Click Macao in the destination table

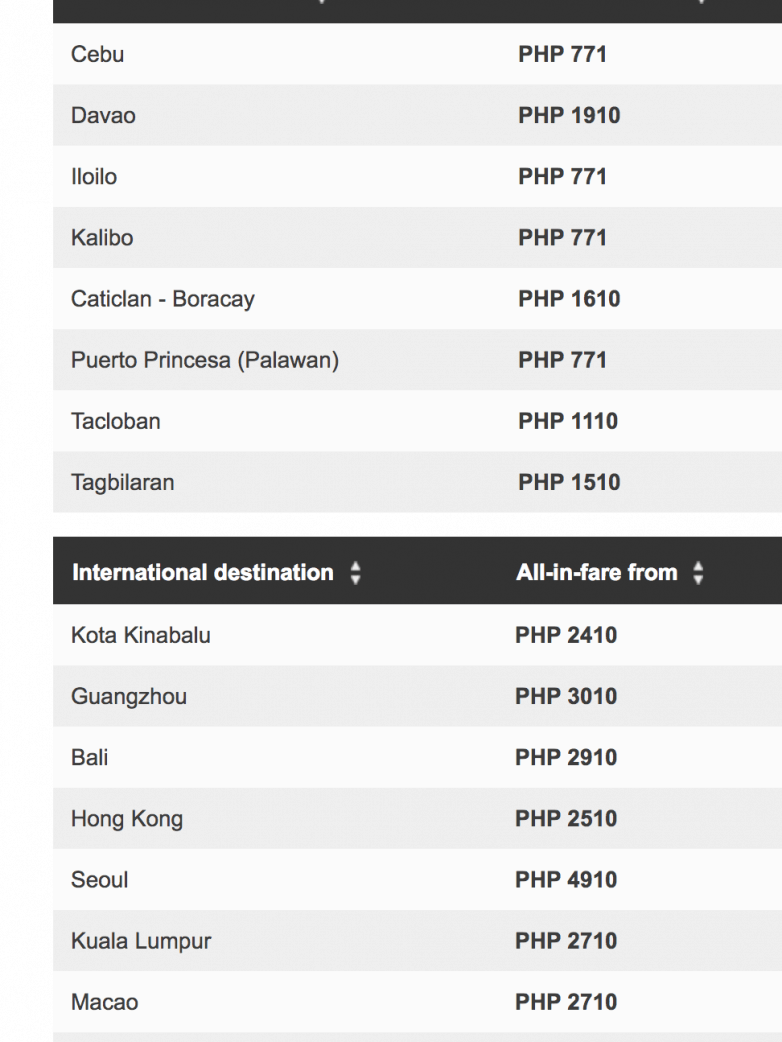tap(105, 1002)
